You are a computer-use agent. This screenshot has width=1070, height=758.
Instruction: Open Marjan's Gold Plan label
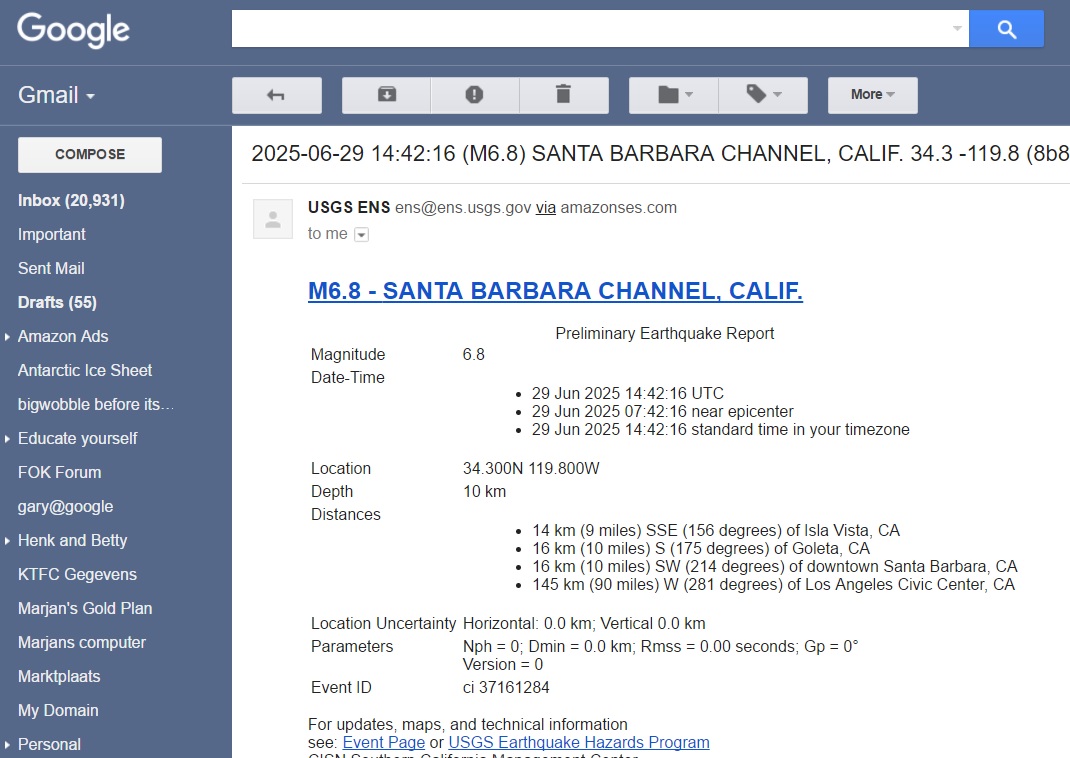[85, 609]
